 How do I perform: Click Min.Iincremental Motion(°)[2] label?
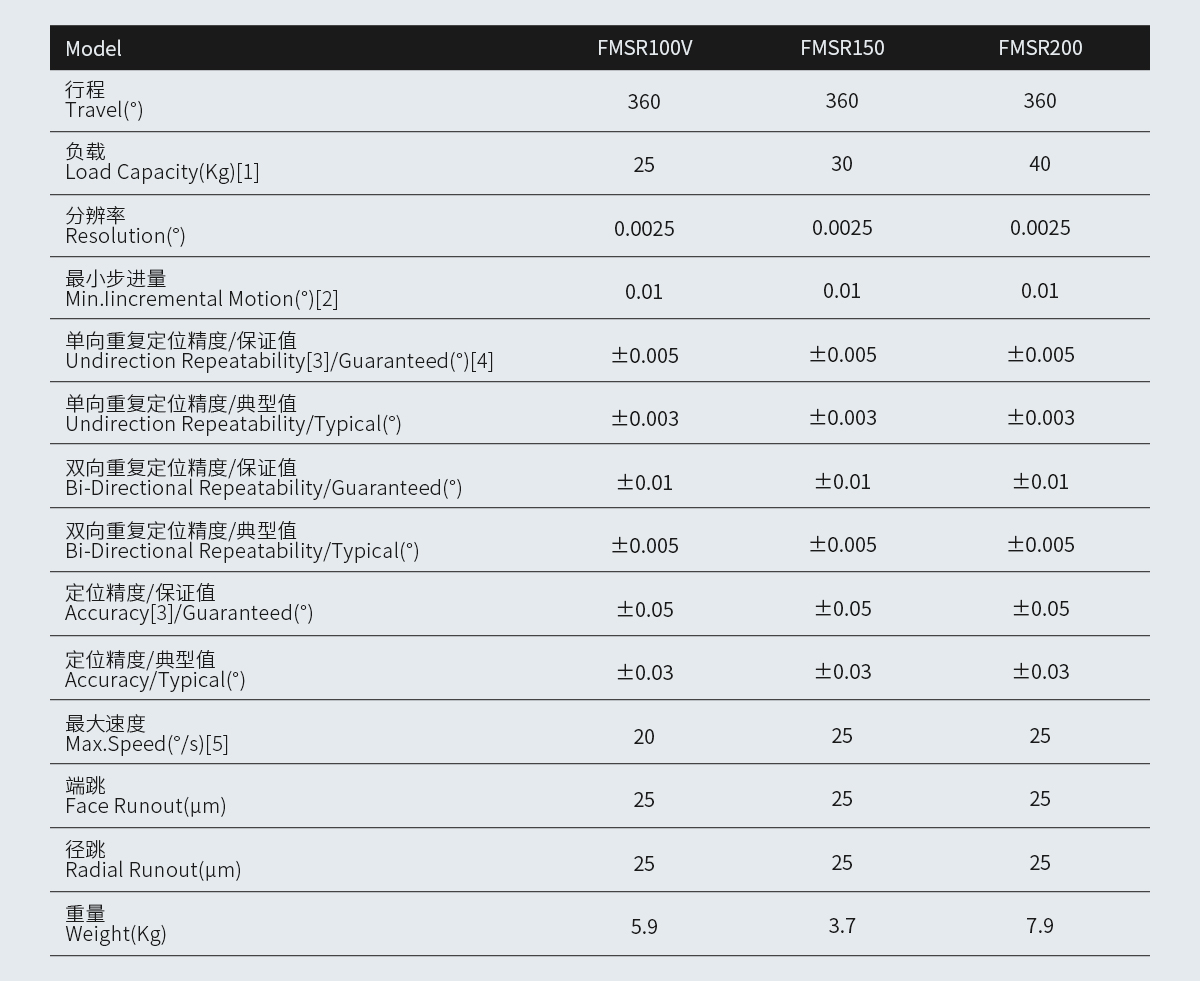tap(201, 299)
